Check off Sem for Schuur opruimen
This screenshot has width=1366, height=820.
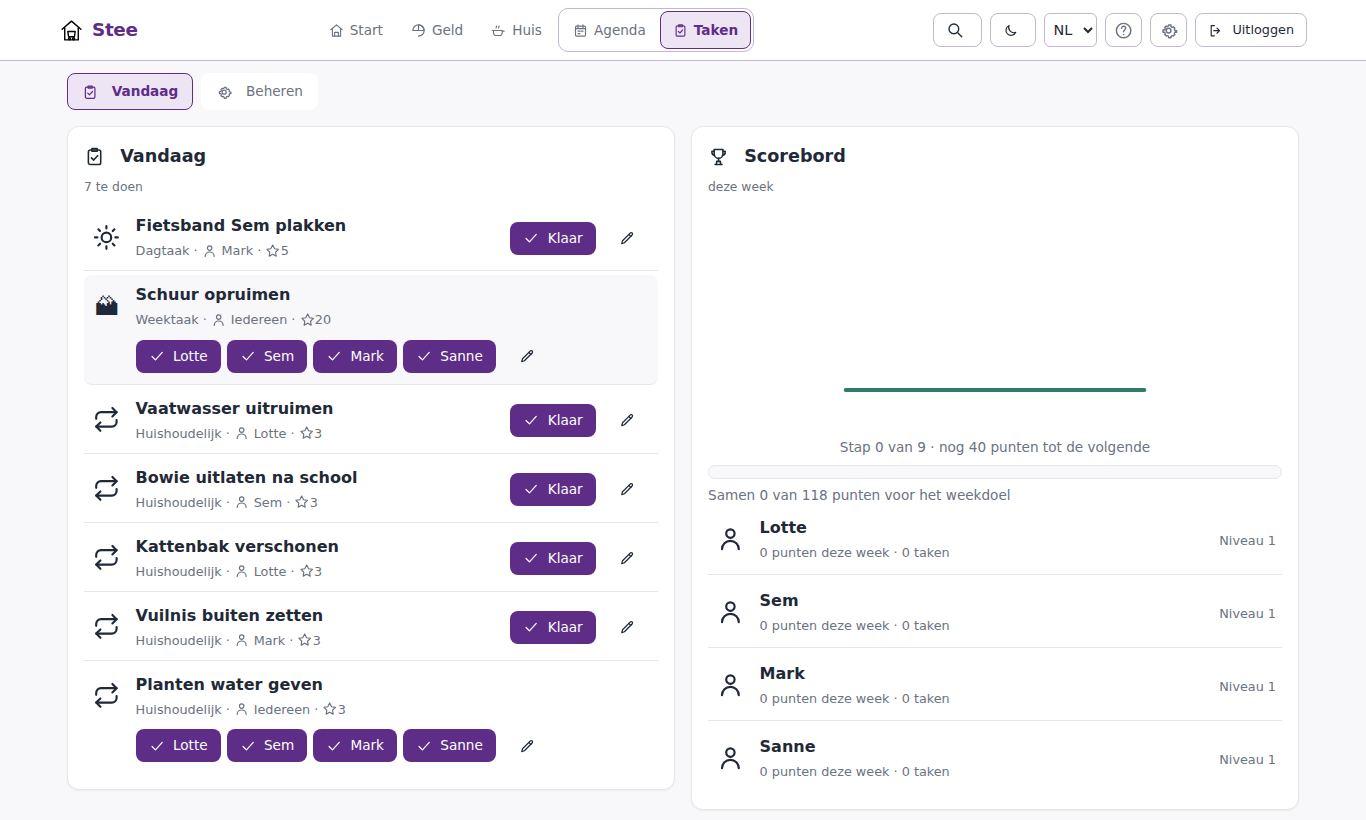tap(267, 356)
